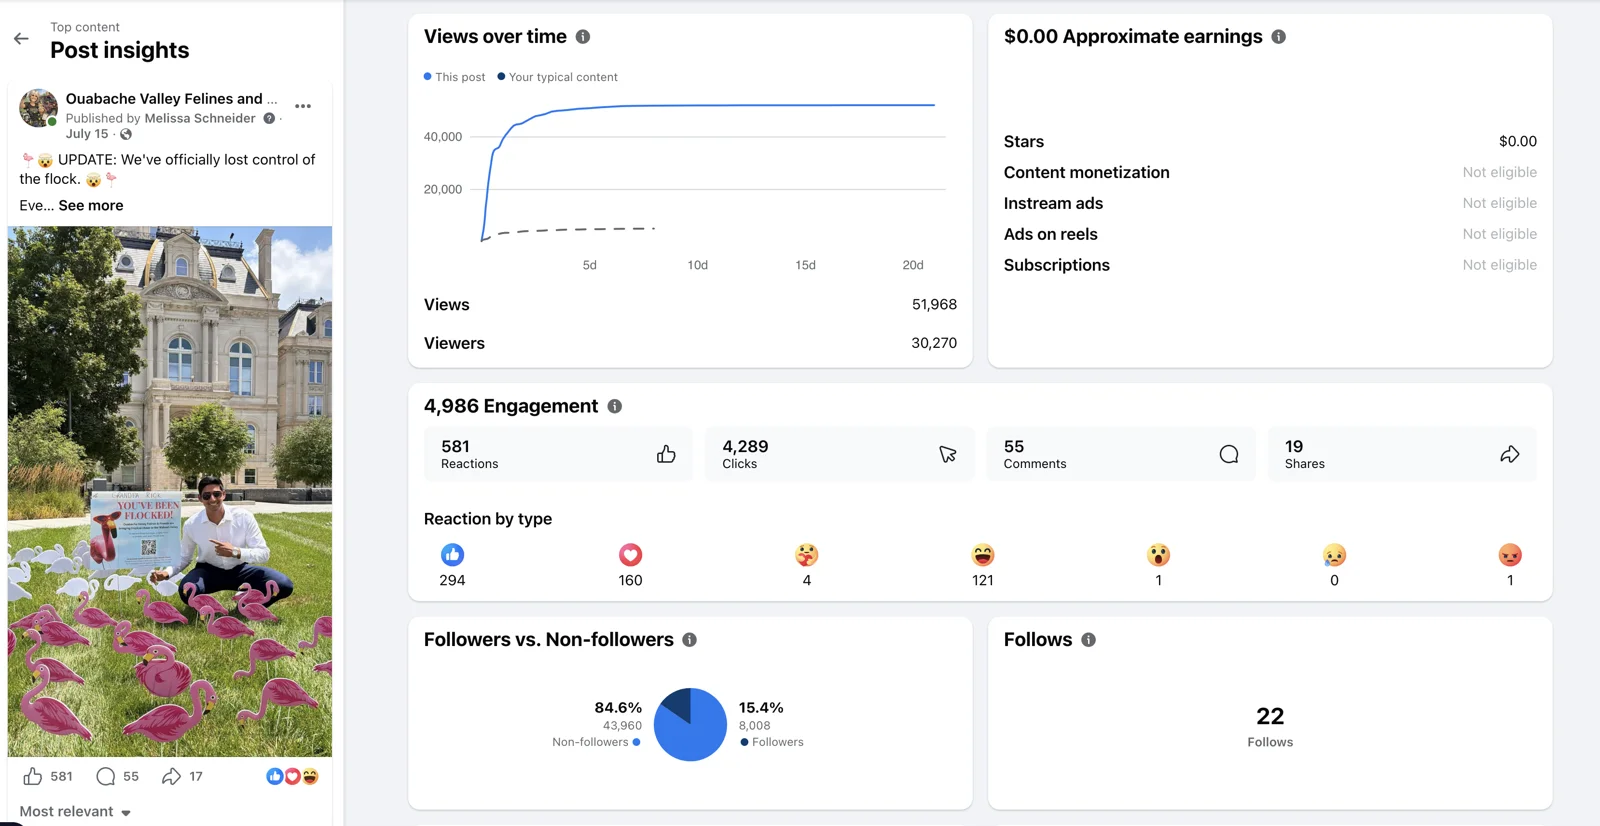Click the Engagement info icon
Screen dimensions: 1600x826
click(x=615, y=406)
